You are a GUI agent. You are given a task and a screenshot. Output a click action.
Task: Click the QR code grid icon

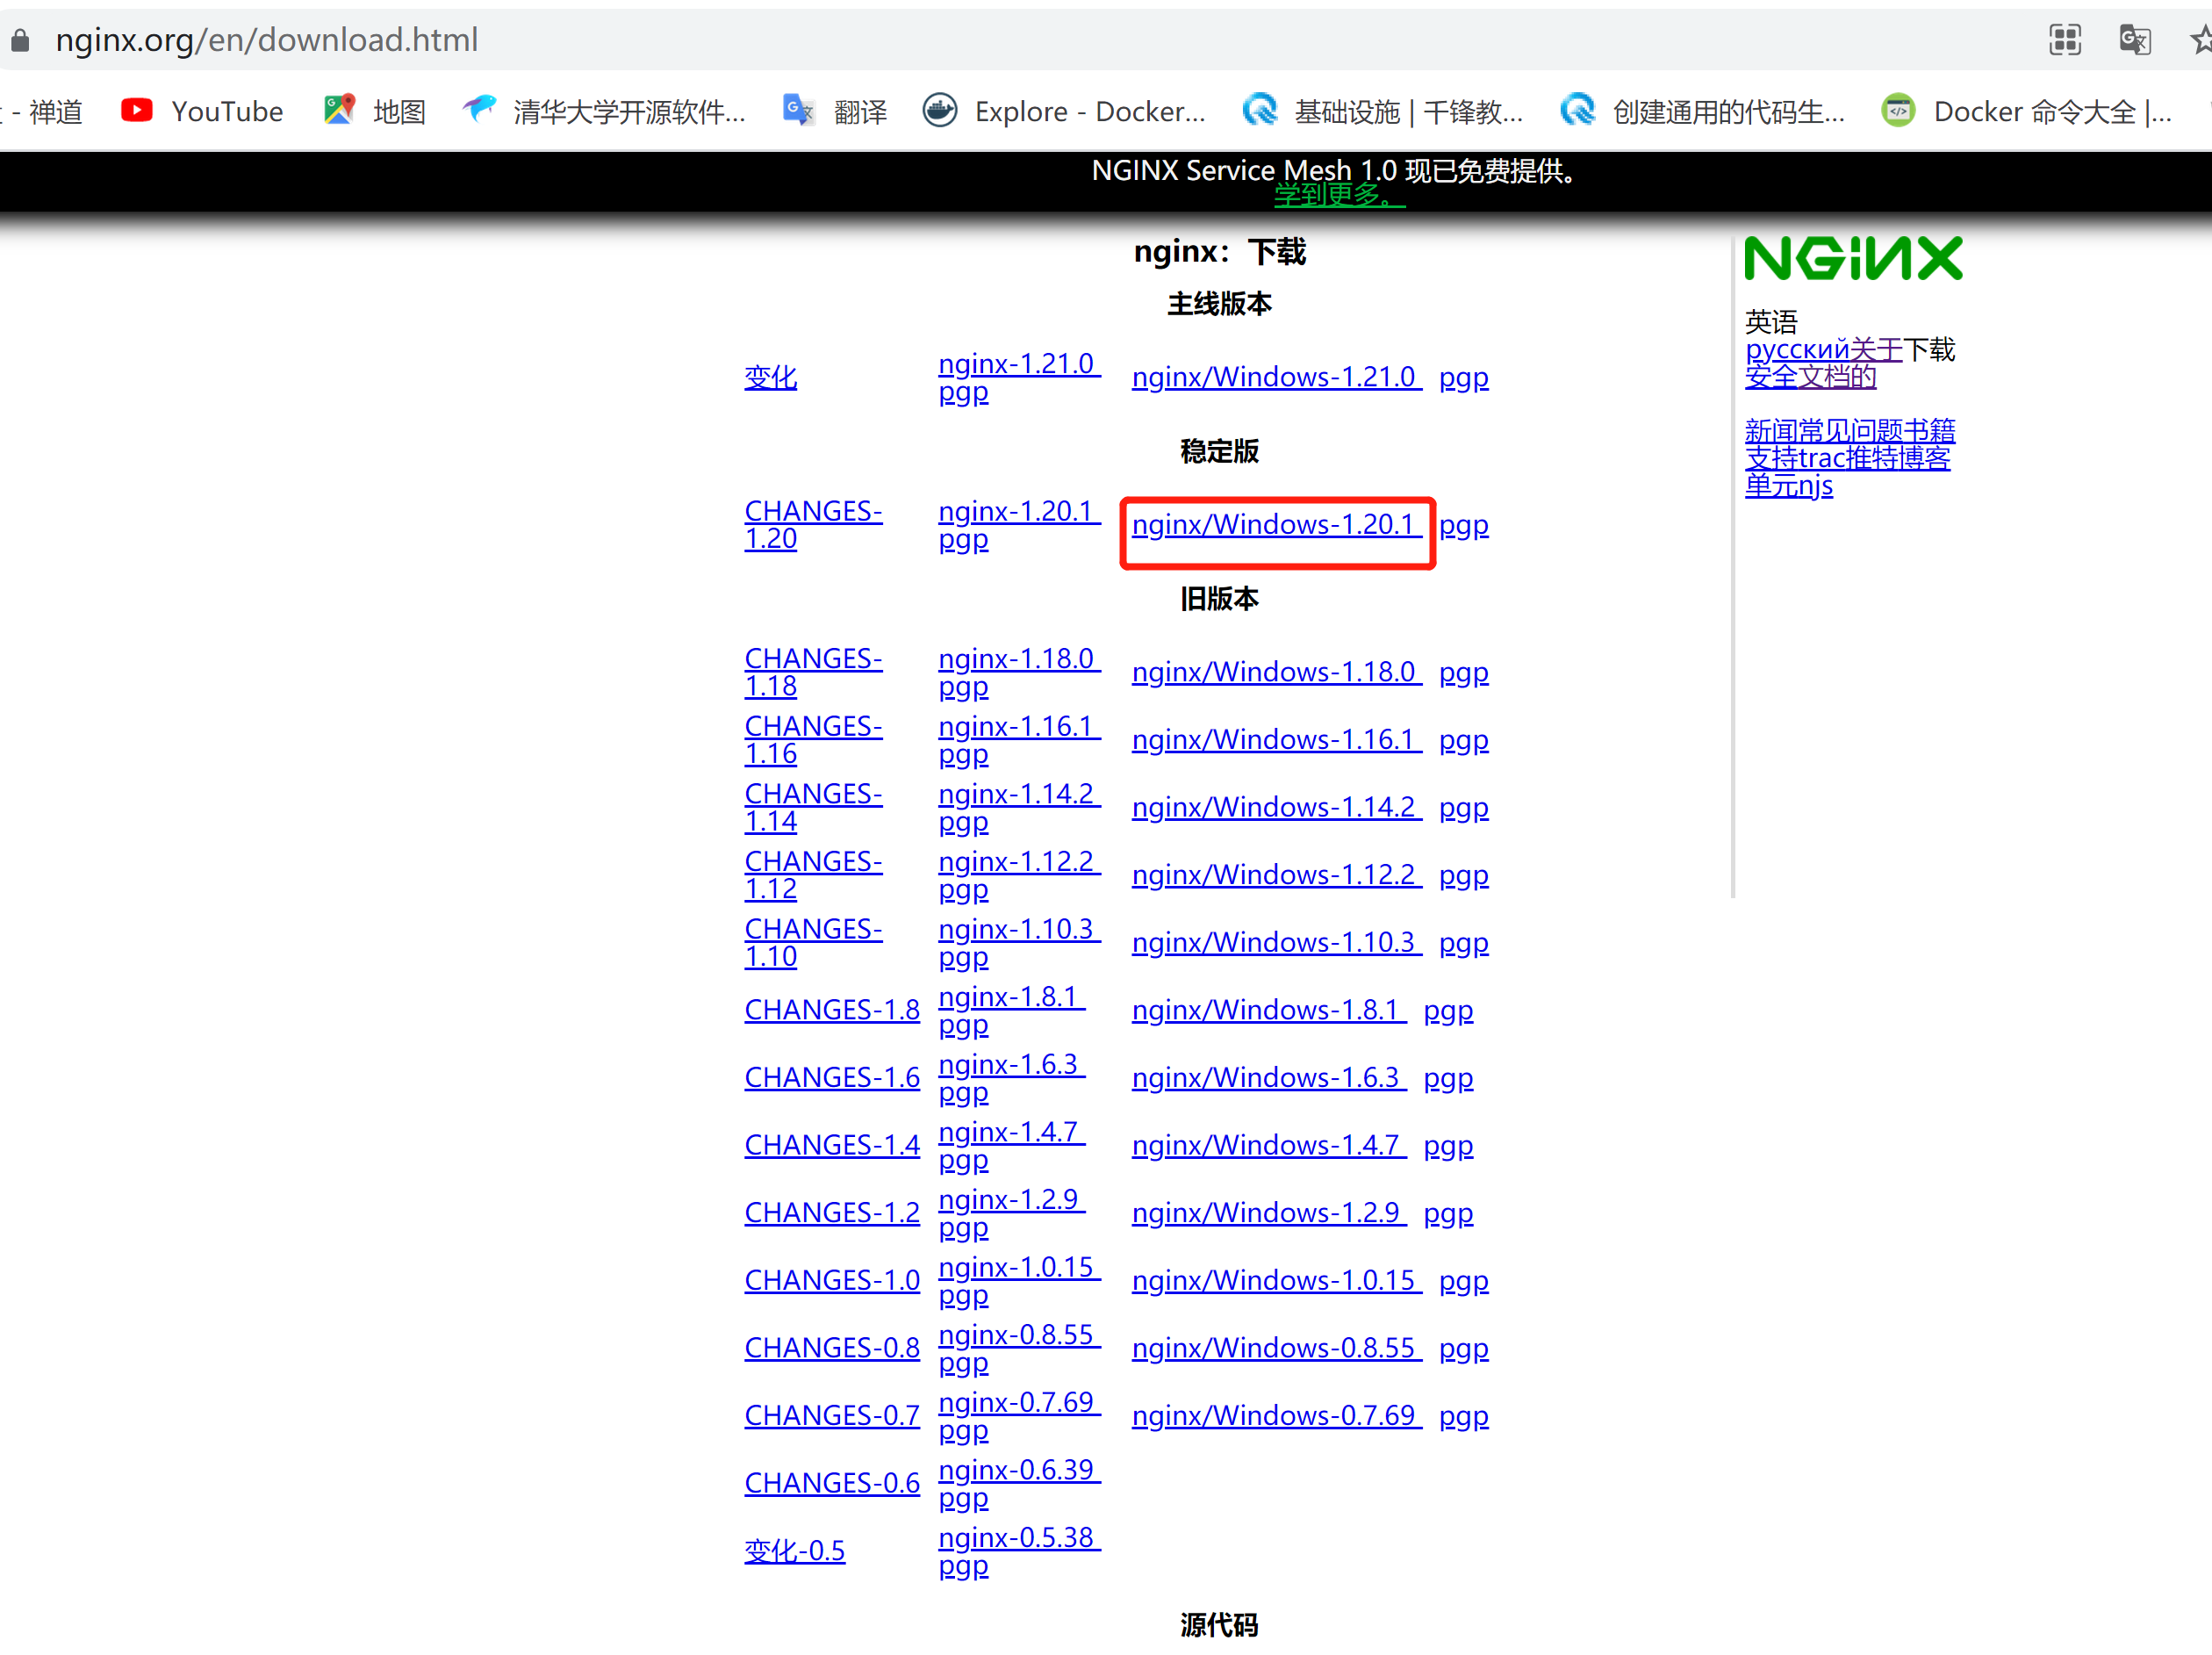(x=2065, y=41)
